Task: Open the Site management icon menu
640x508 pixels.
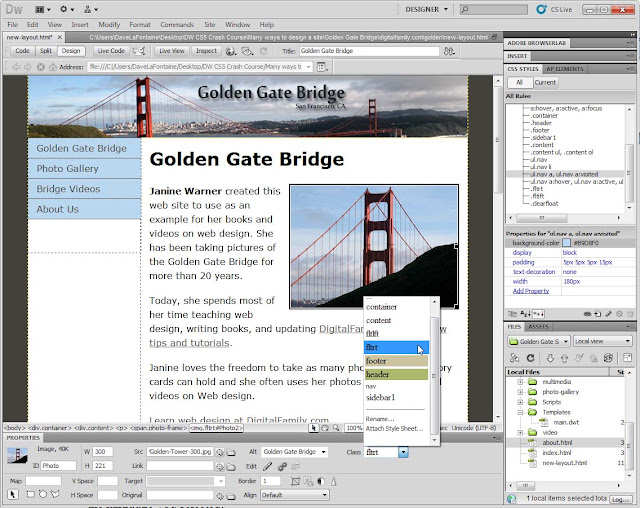Action: 91,9
